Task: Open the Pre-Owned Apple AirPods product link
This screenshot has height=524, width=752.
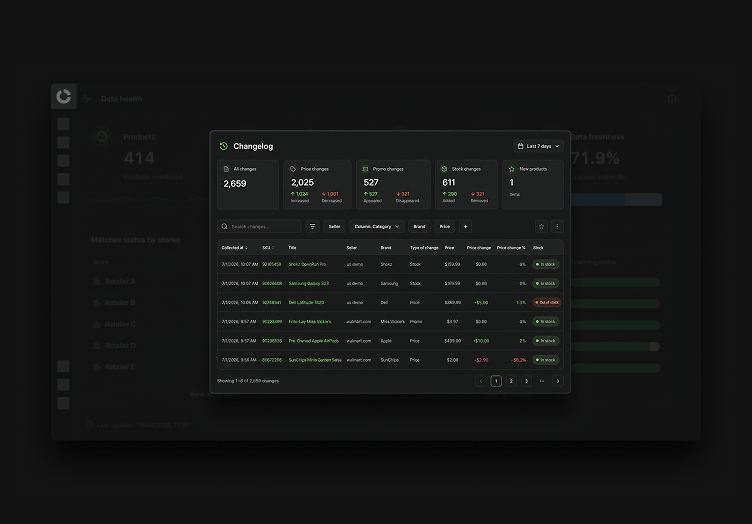Action: tap(313, 341)
